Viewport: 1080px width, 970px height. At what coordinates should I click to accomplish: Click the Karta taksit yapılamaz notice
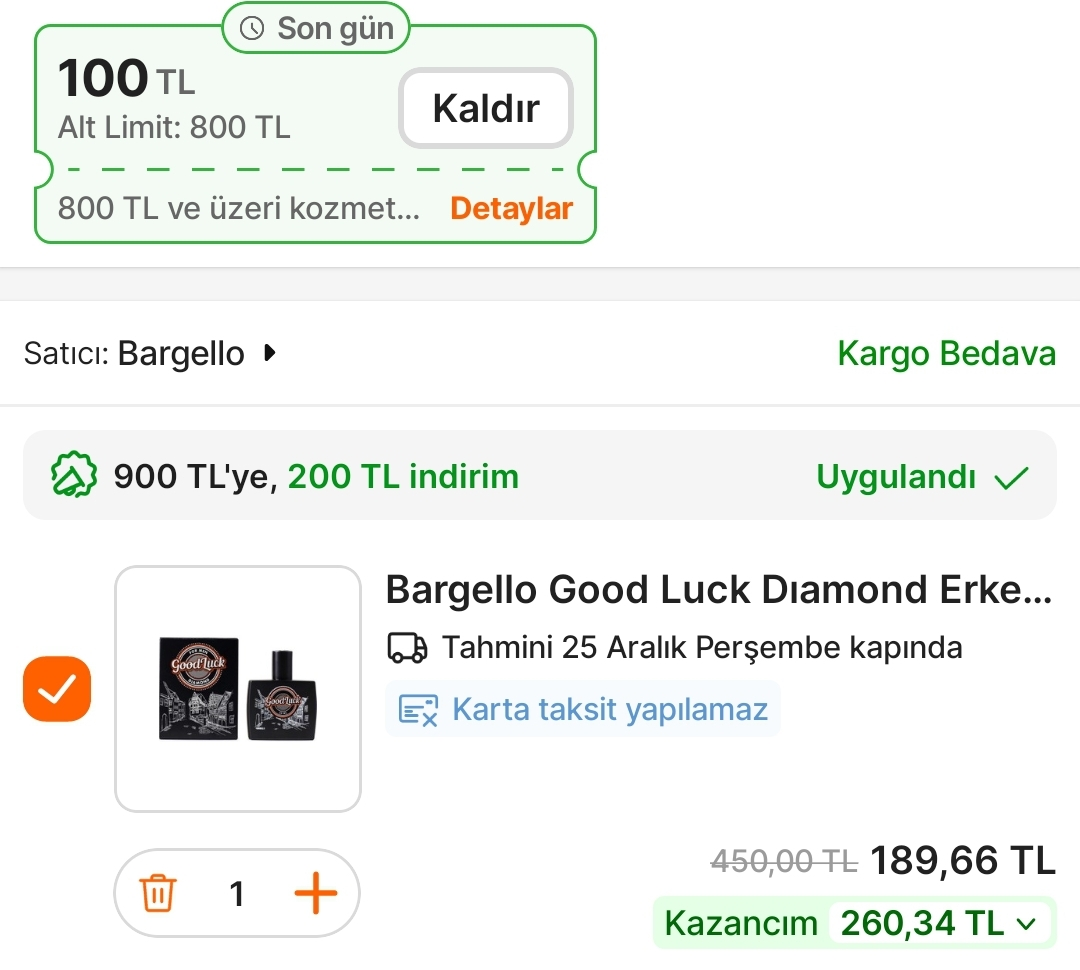(x=609, y=709)
